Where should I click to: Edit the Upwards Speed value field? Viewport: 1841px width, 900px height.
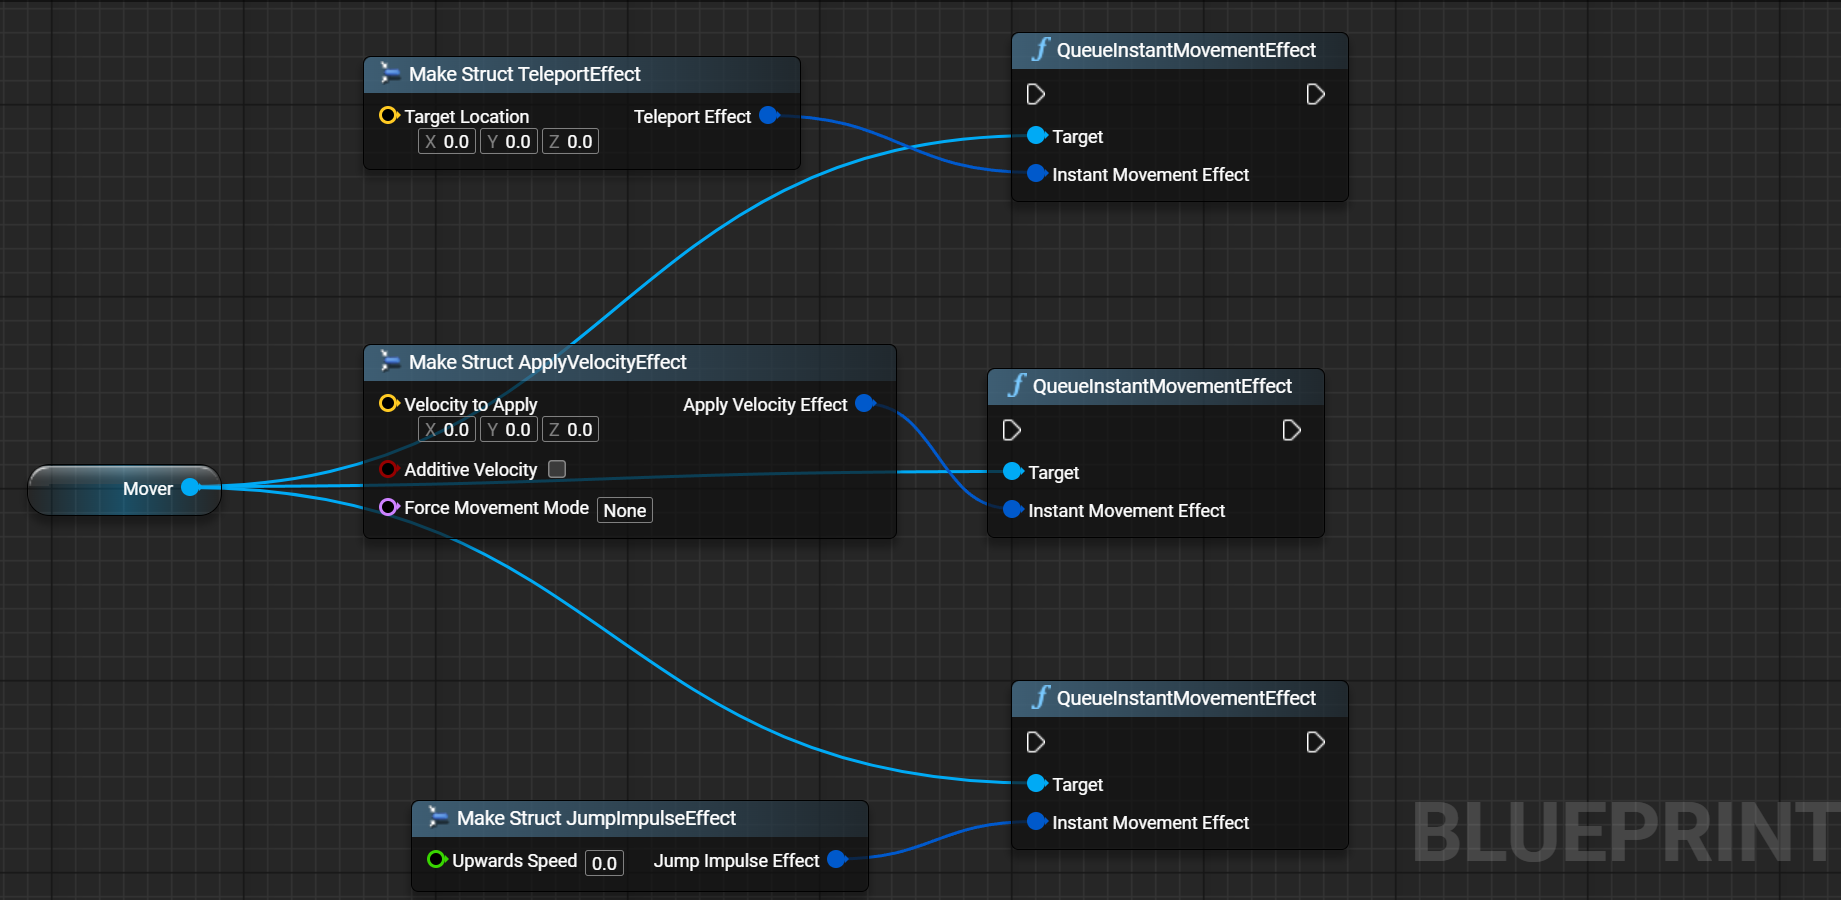(x=604, y=863)
